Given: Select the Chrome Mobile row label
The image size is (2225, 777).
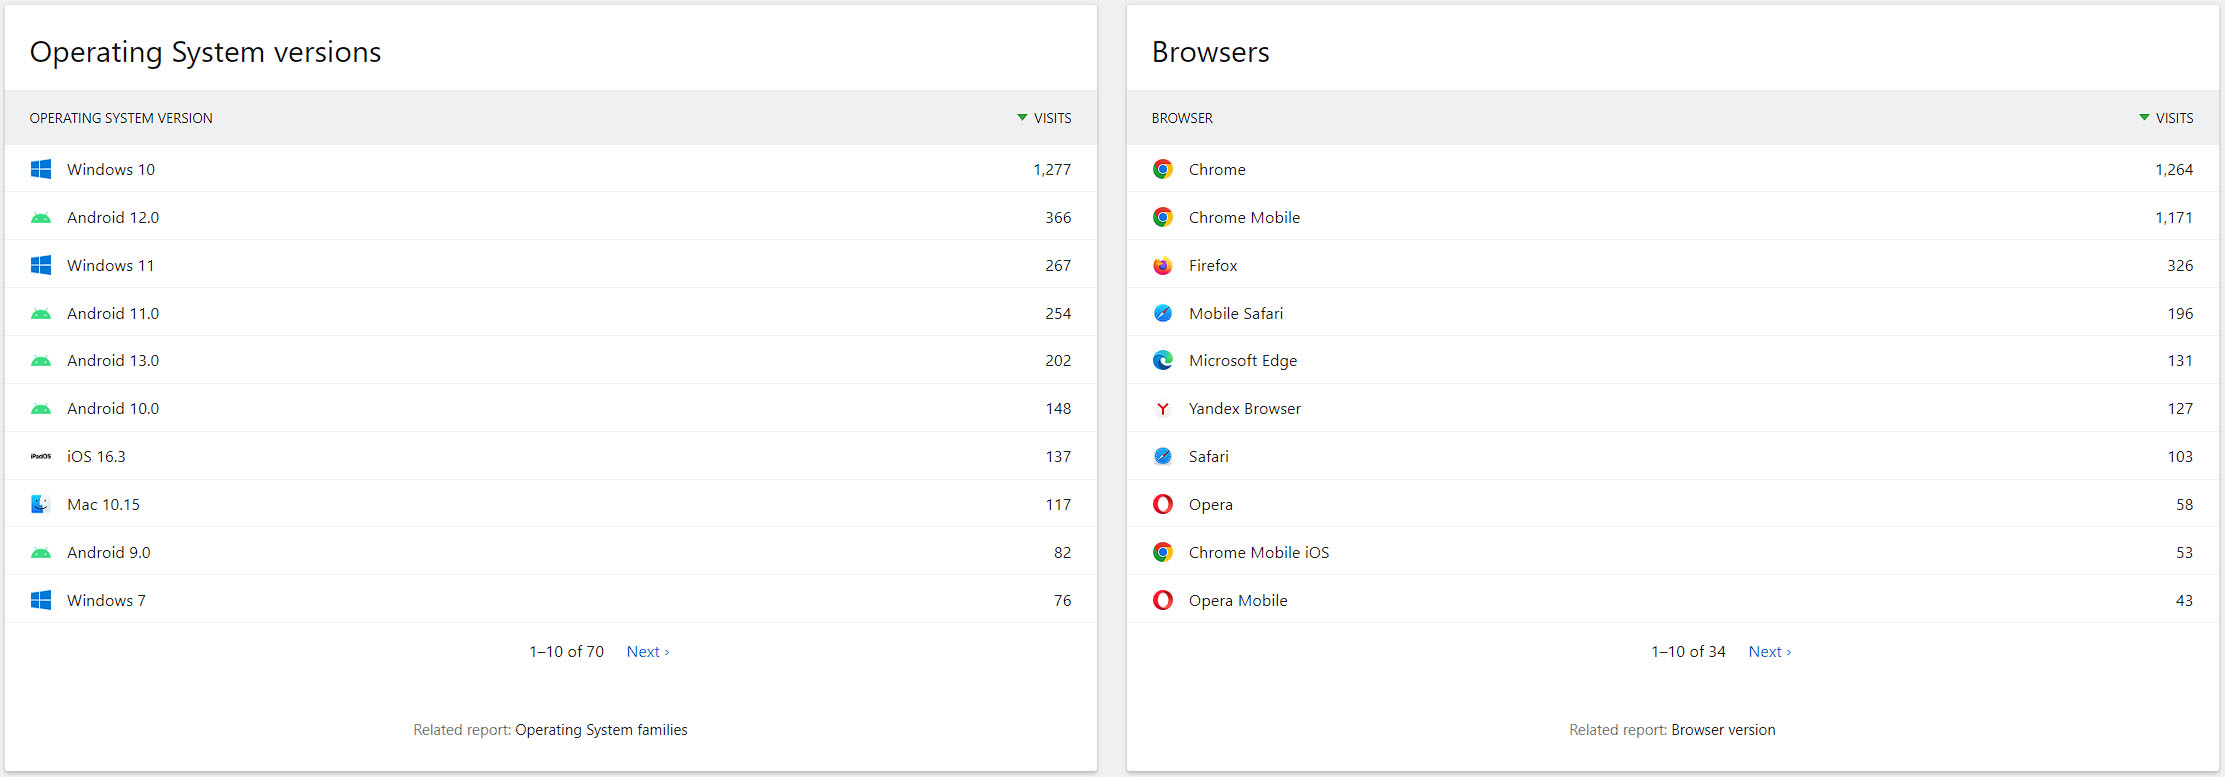Looking at the screenshot, I should (1244, 218).
